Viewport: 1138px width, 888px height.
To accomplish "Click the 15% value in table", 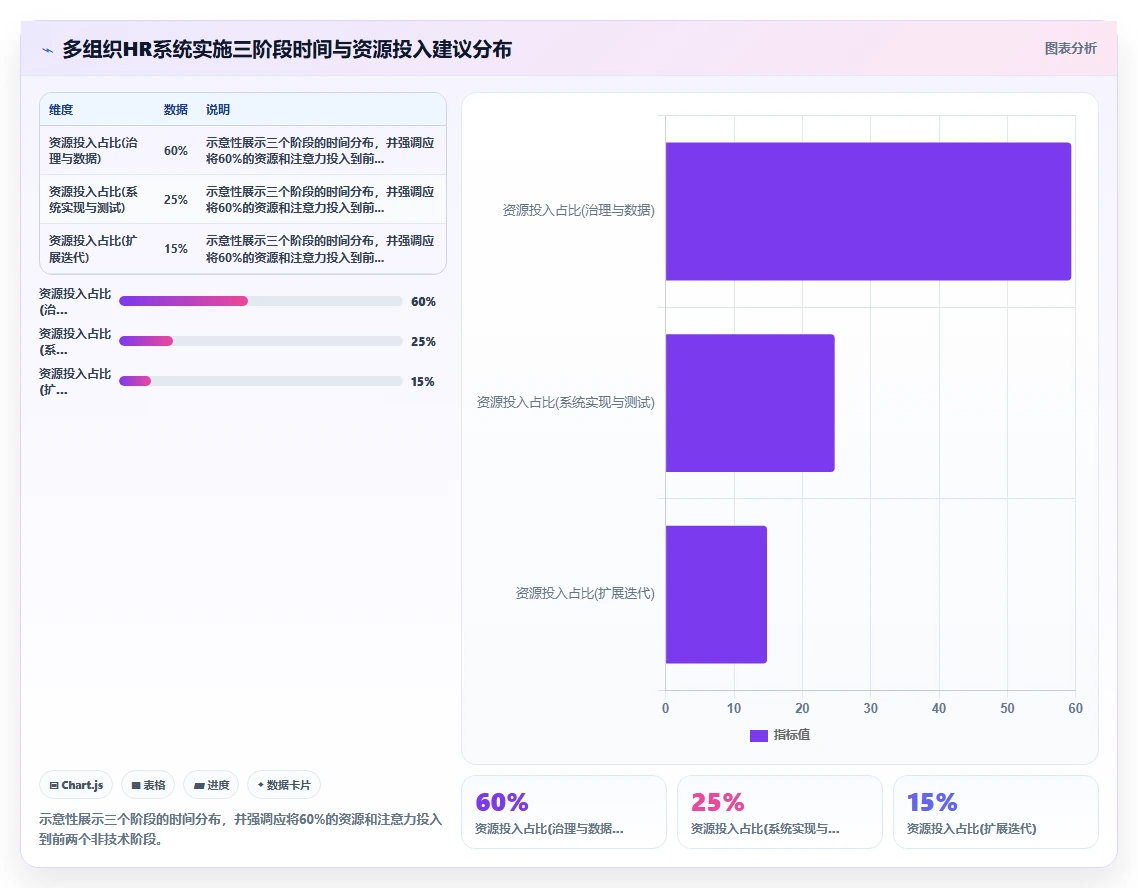I will click(x=176, y=249).
